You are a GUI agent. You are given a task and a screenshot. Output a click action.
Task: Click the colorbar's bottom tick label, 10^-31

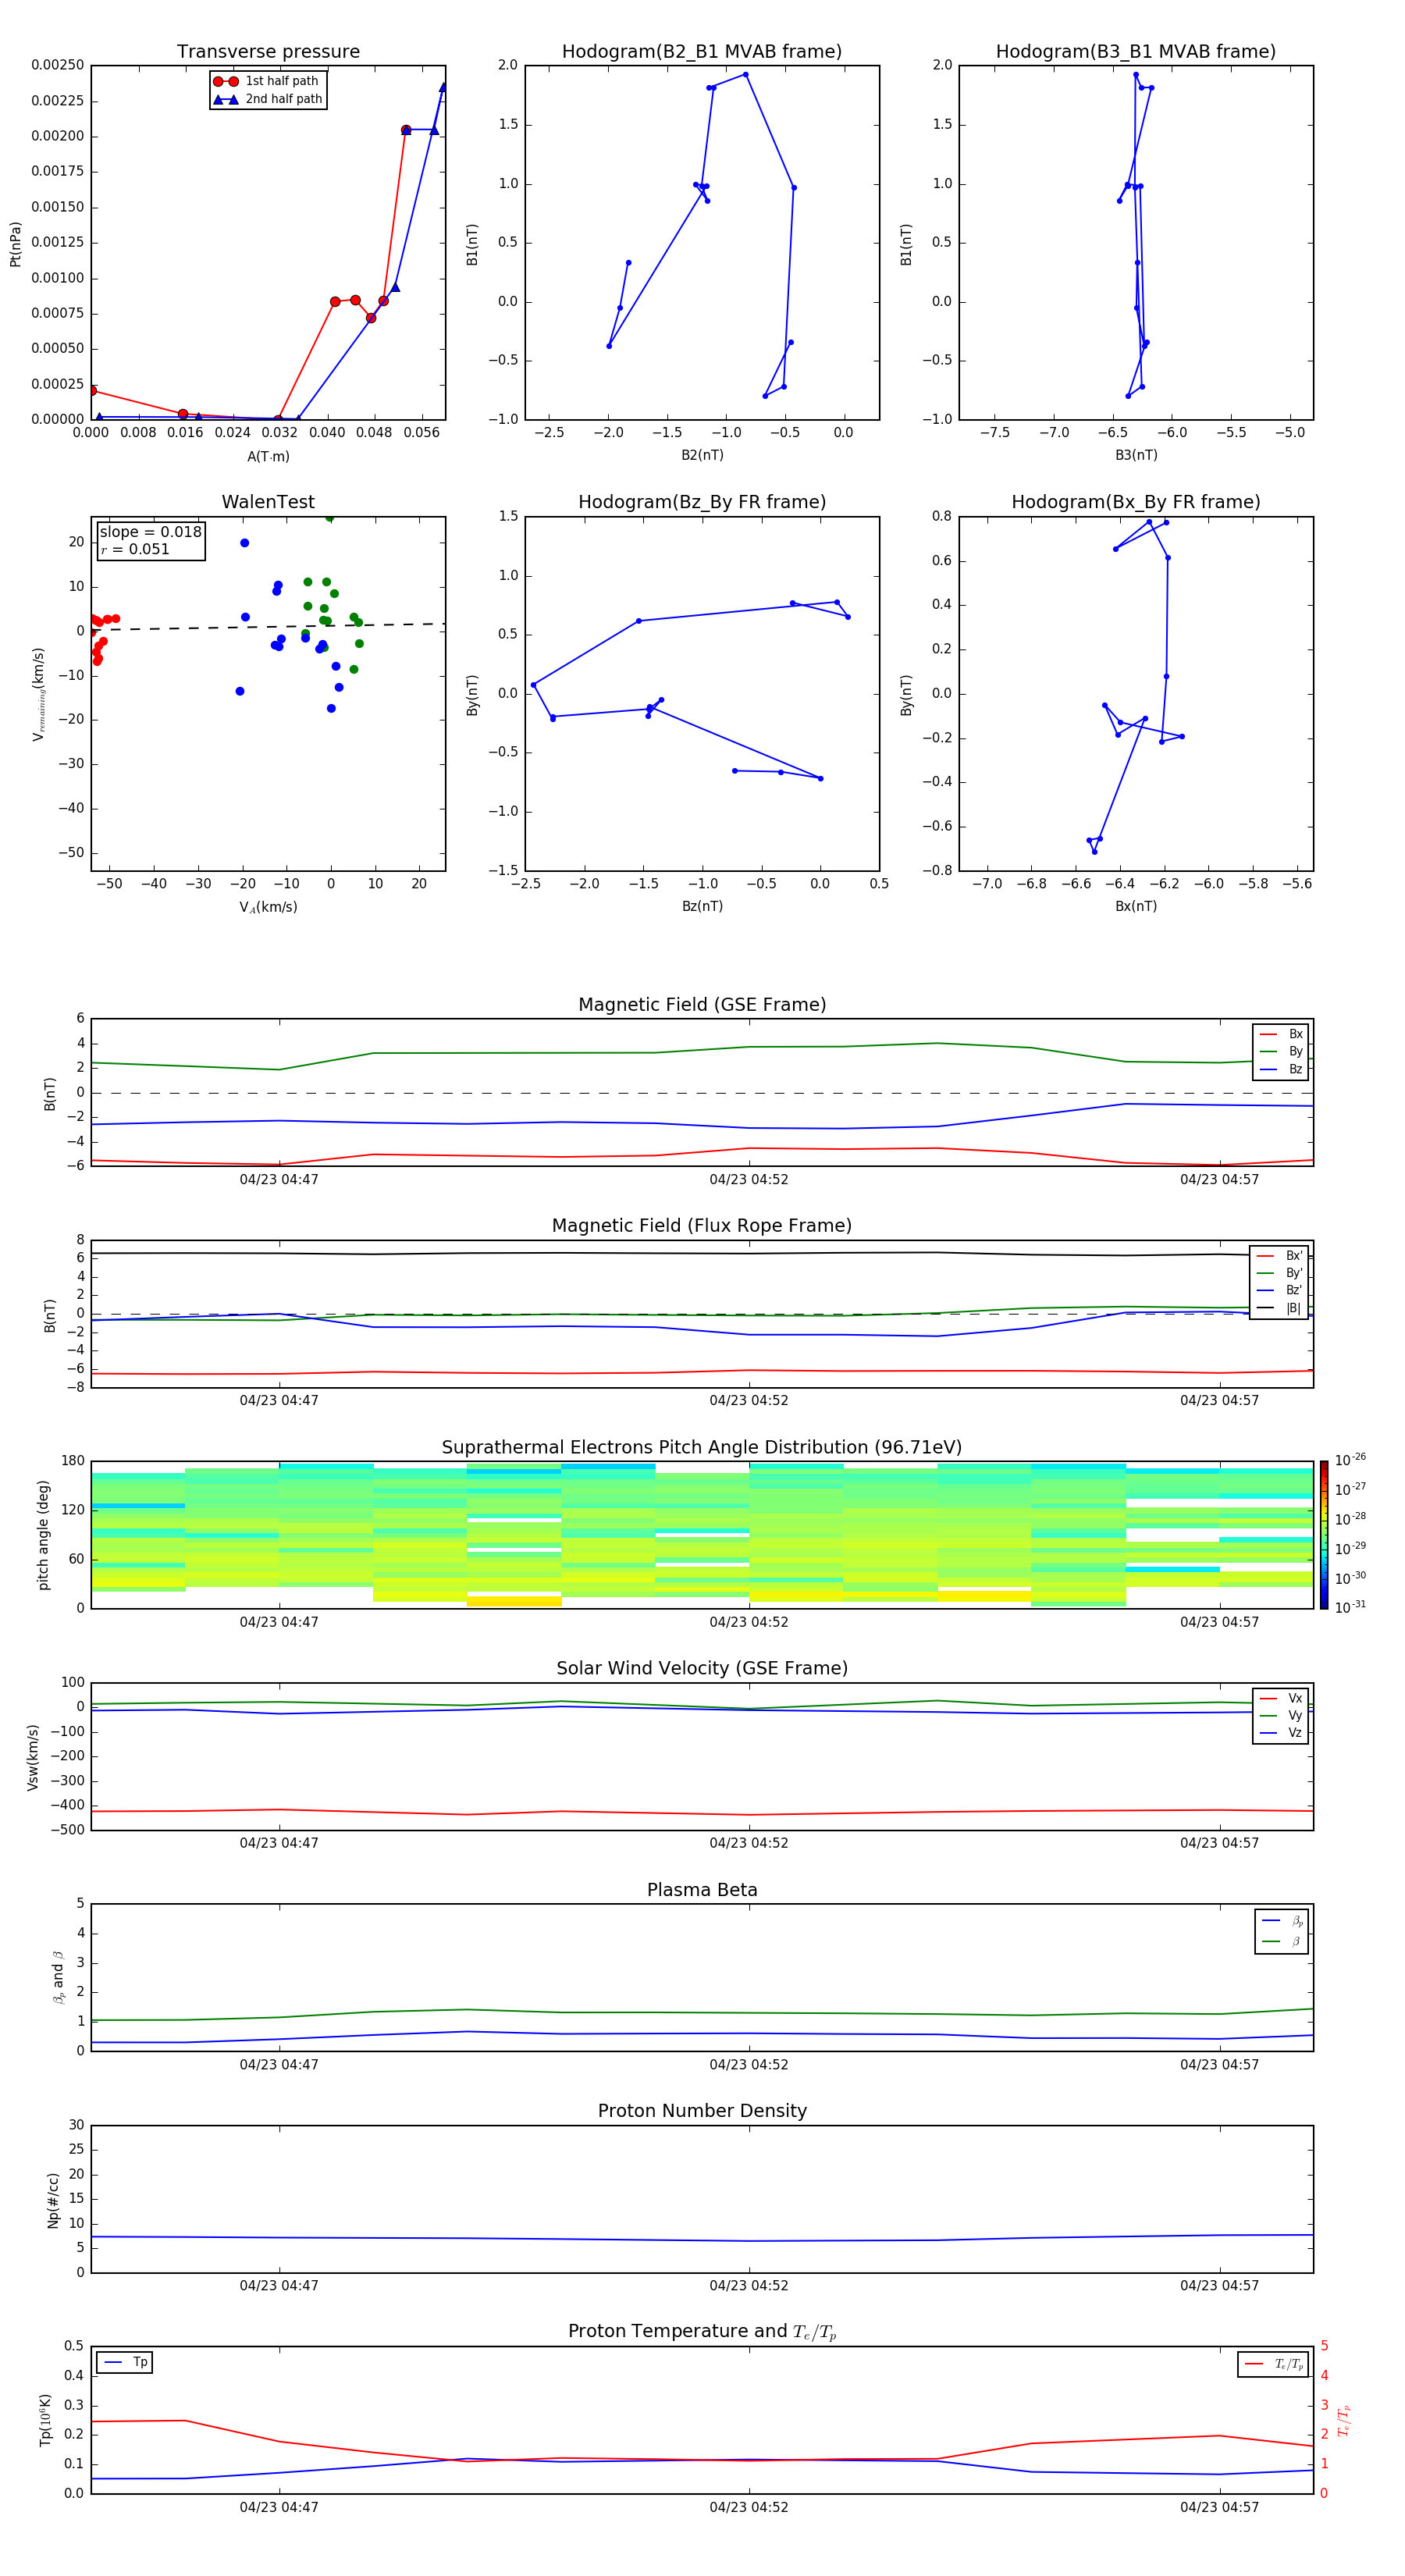pos(1350,1607)
